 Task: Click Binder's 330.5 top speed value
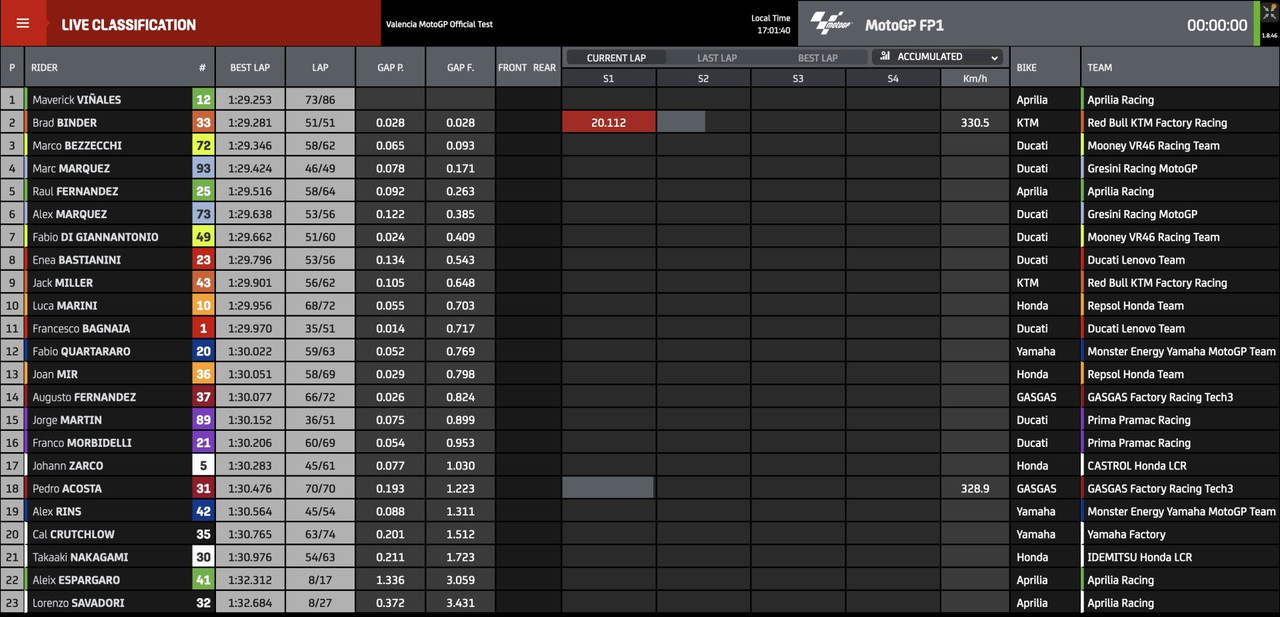(975, 123)
